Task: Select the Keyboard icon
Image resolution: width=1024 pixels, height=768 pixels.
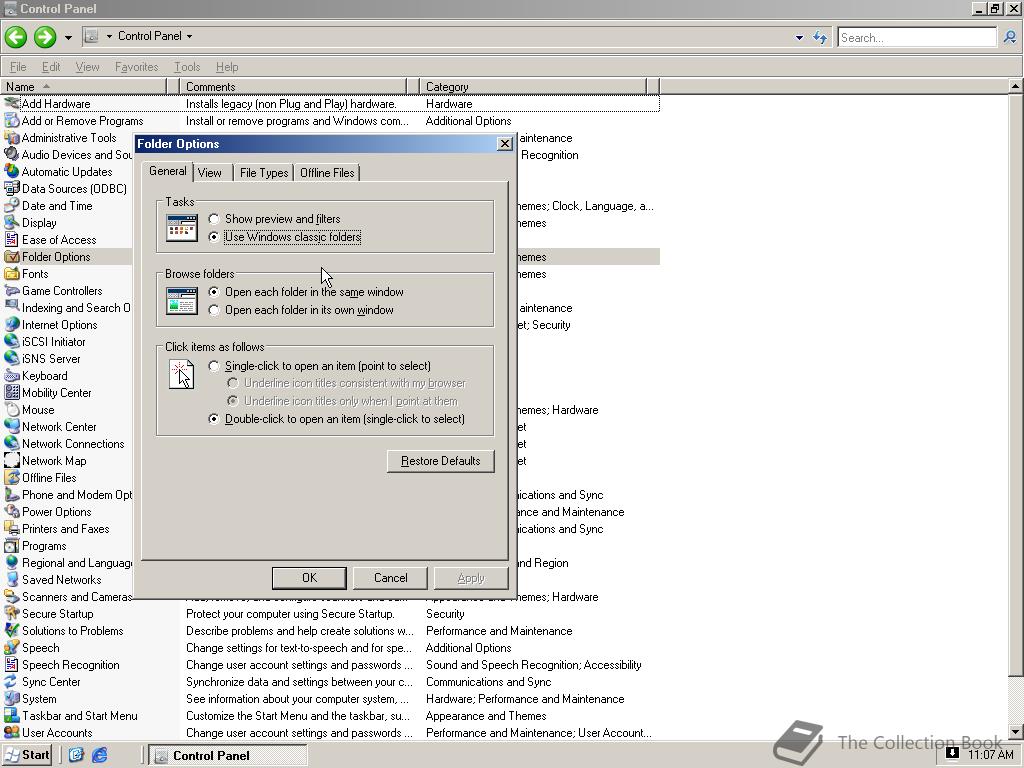Action: click(12, 375)
